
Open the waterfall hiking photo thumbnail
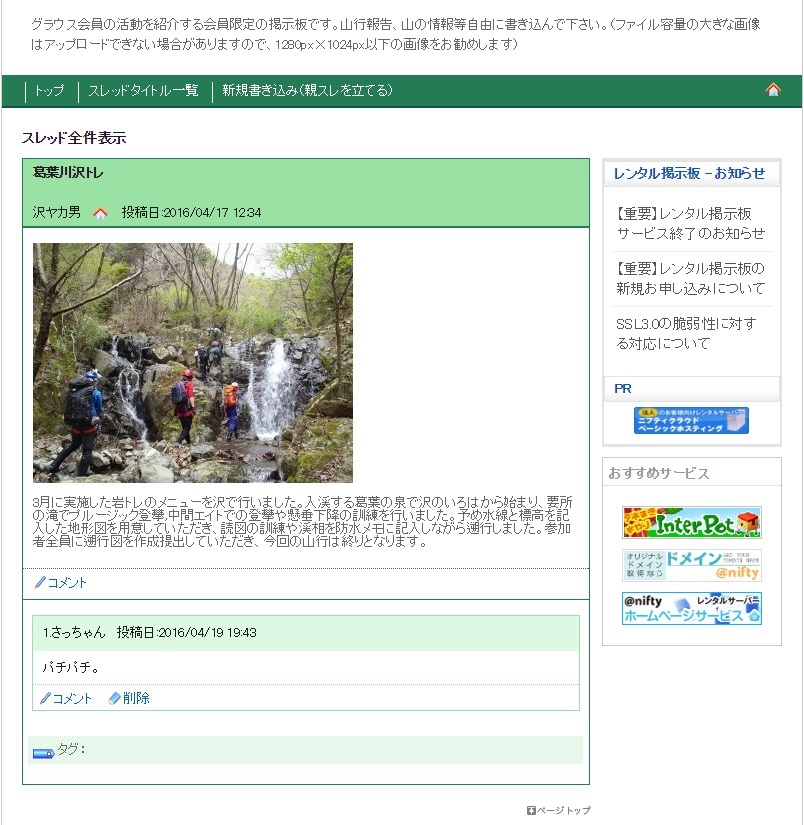click(x=193, y=363)
